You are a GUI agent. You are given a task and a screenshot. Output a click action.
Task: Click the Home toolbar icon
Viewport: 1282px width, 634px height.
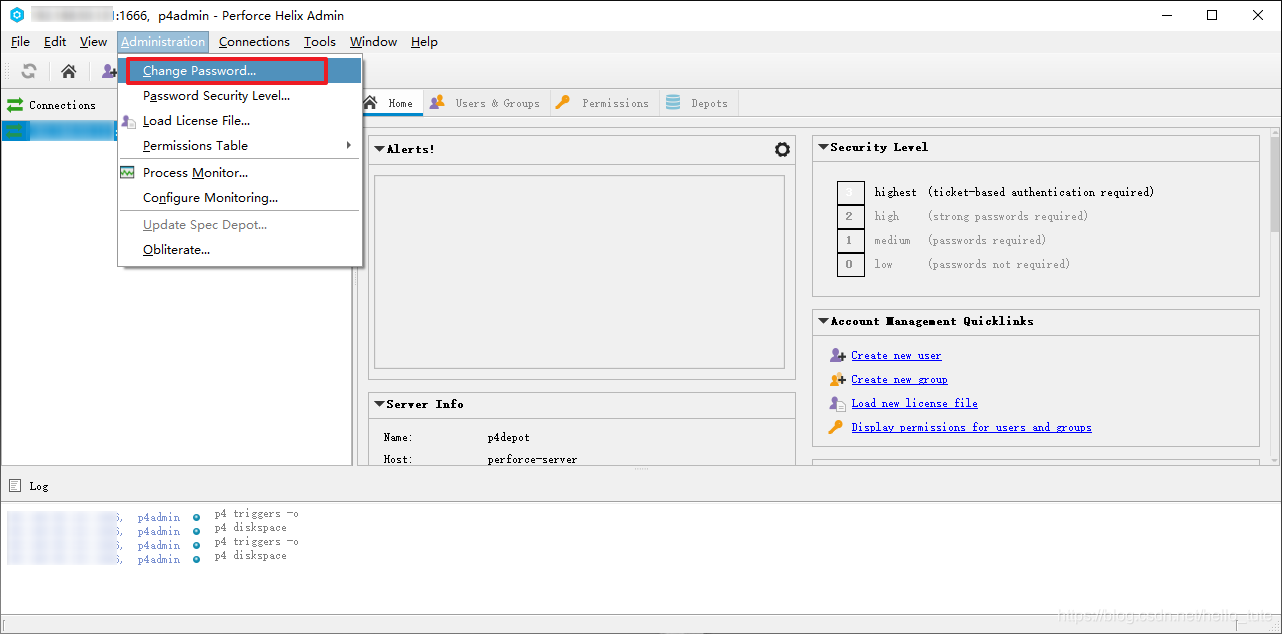[x=68, y=71]
